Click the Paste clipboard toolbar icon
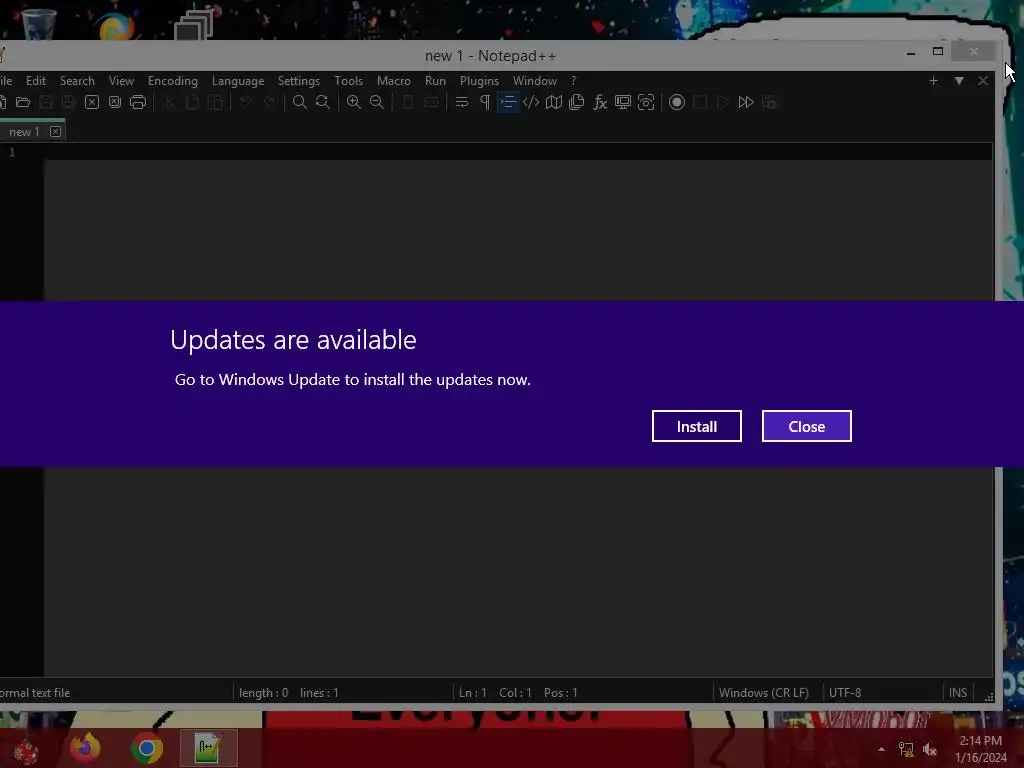This screenshot has height=768, width=1024. 215,102
